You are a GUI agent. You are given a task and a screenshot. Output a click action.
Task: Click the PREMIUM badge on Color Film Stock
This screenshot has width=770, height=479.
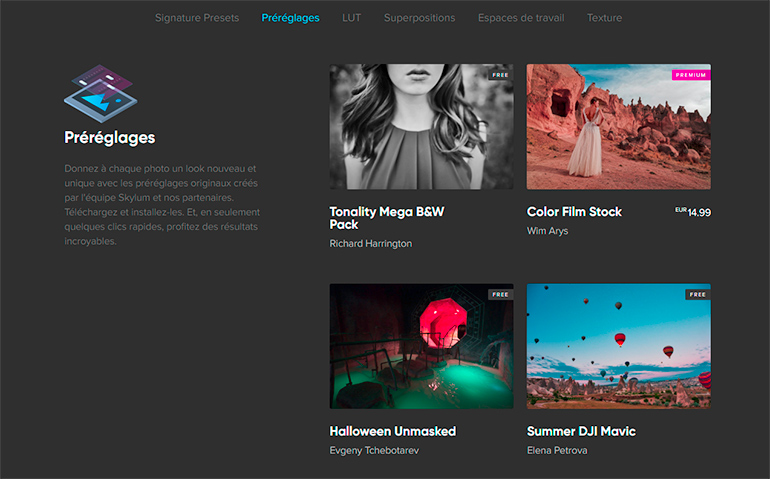(x=690, y=75)
